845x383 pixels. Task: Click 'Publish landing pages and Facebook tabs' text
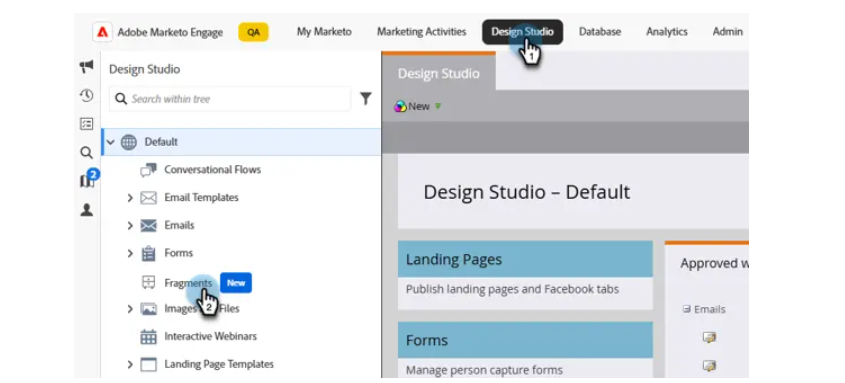pyautogui.click(x=512, y=289)
